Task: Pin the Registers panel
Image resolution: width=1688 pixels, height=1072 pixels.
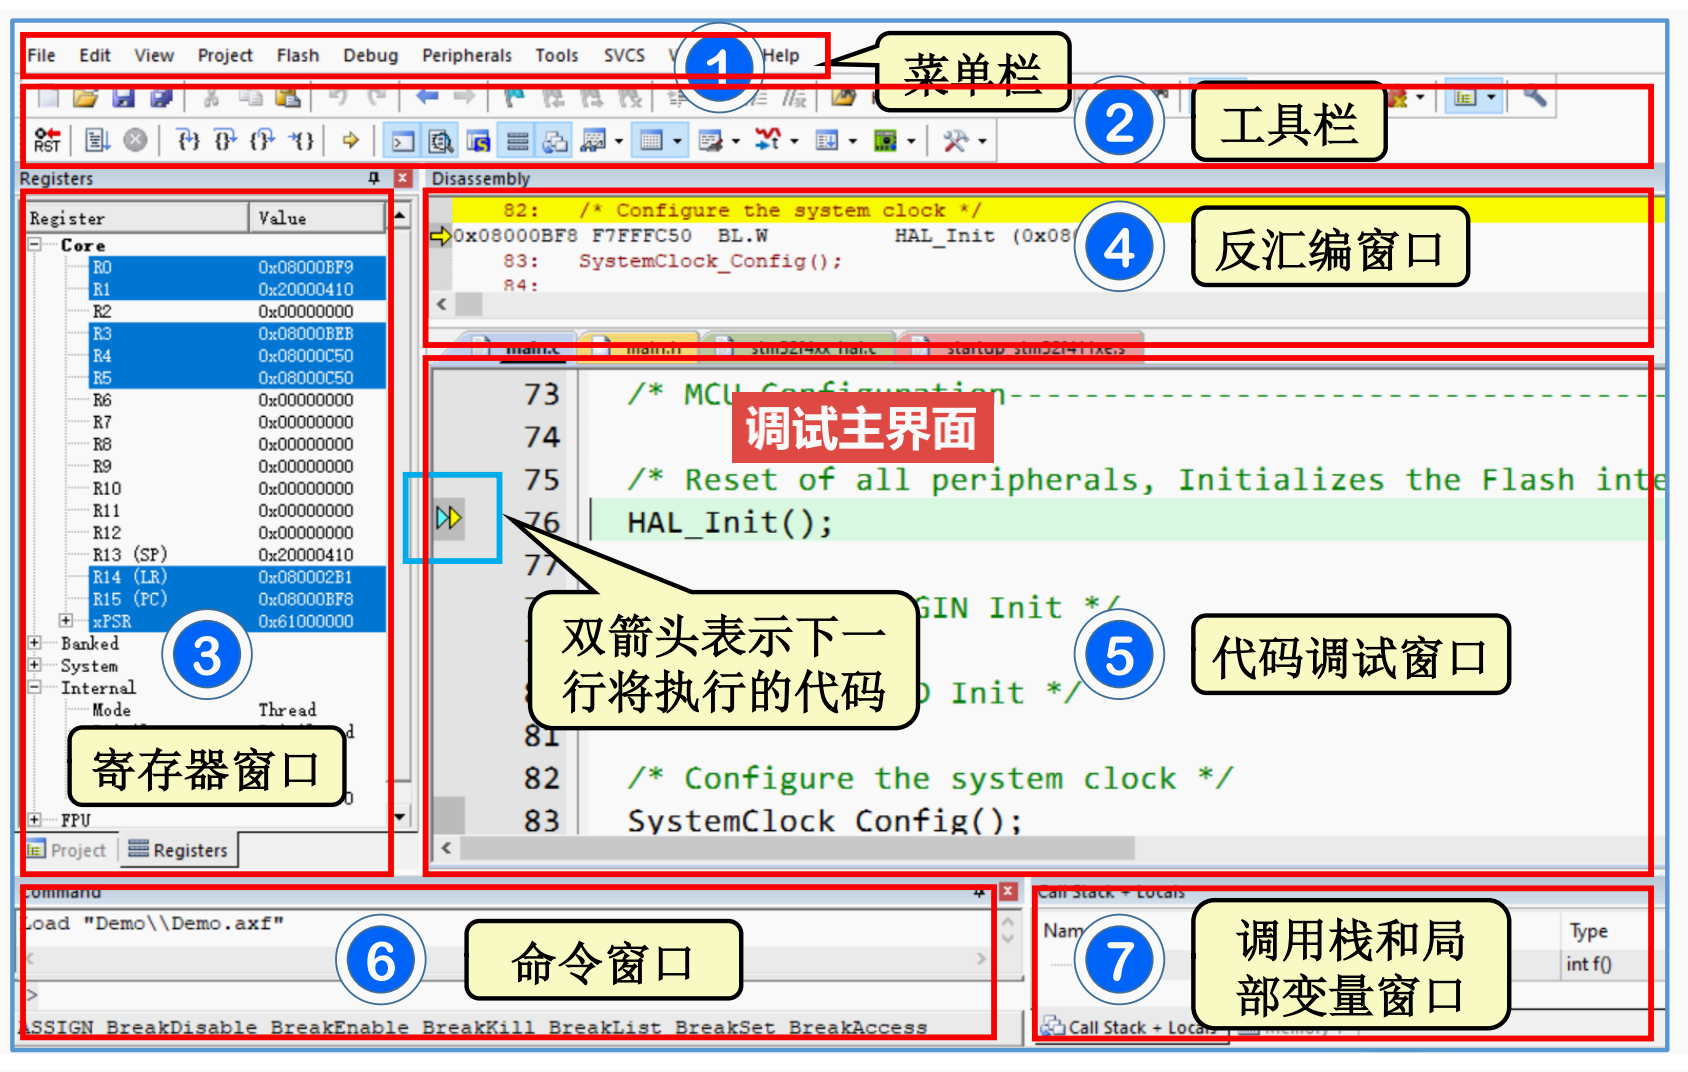Action: click(x=374, y=178)
